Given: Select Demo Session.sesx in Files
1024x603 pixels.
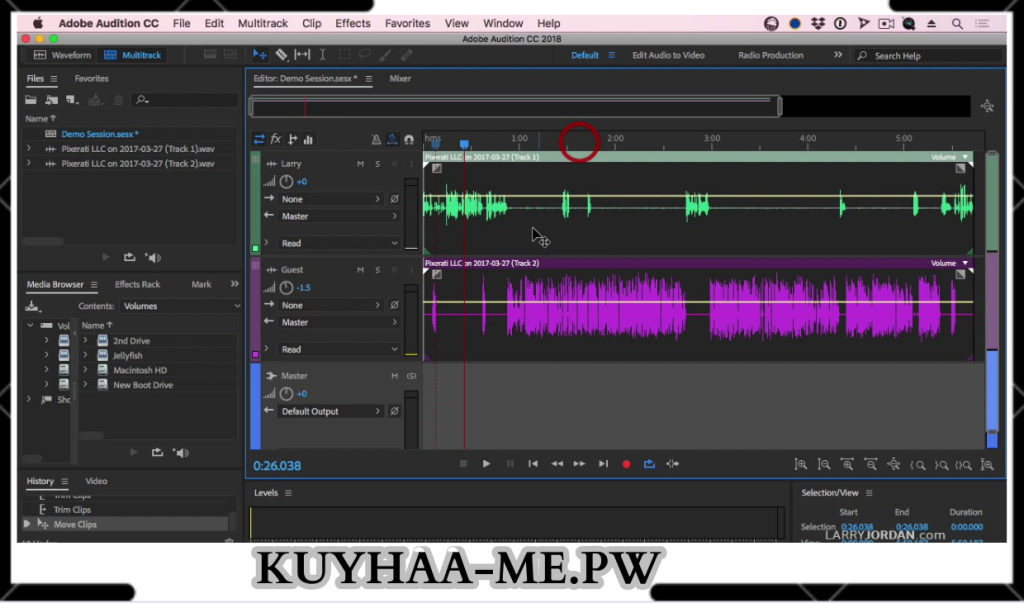Looking at the screenshot, I should click(100, 134).
